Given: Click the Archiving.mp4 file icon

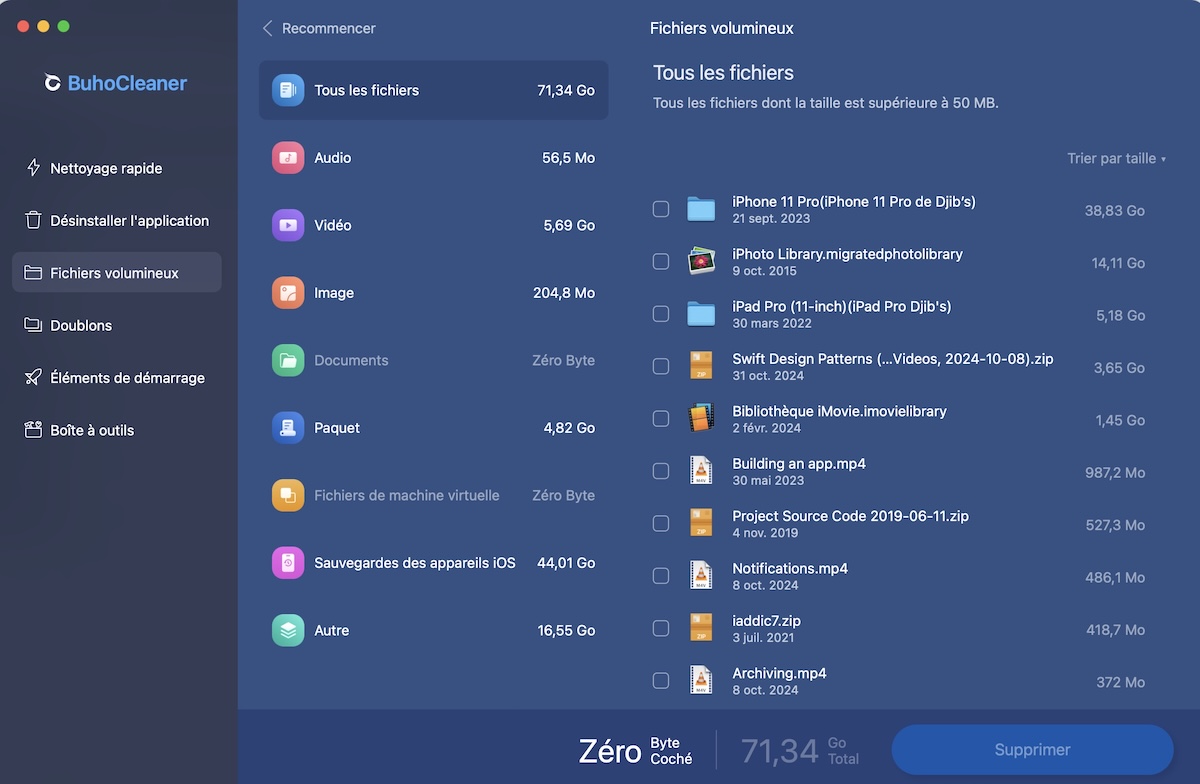Looking at the screenshot, I should (701, 680).
